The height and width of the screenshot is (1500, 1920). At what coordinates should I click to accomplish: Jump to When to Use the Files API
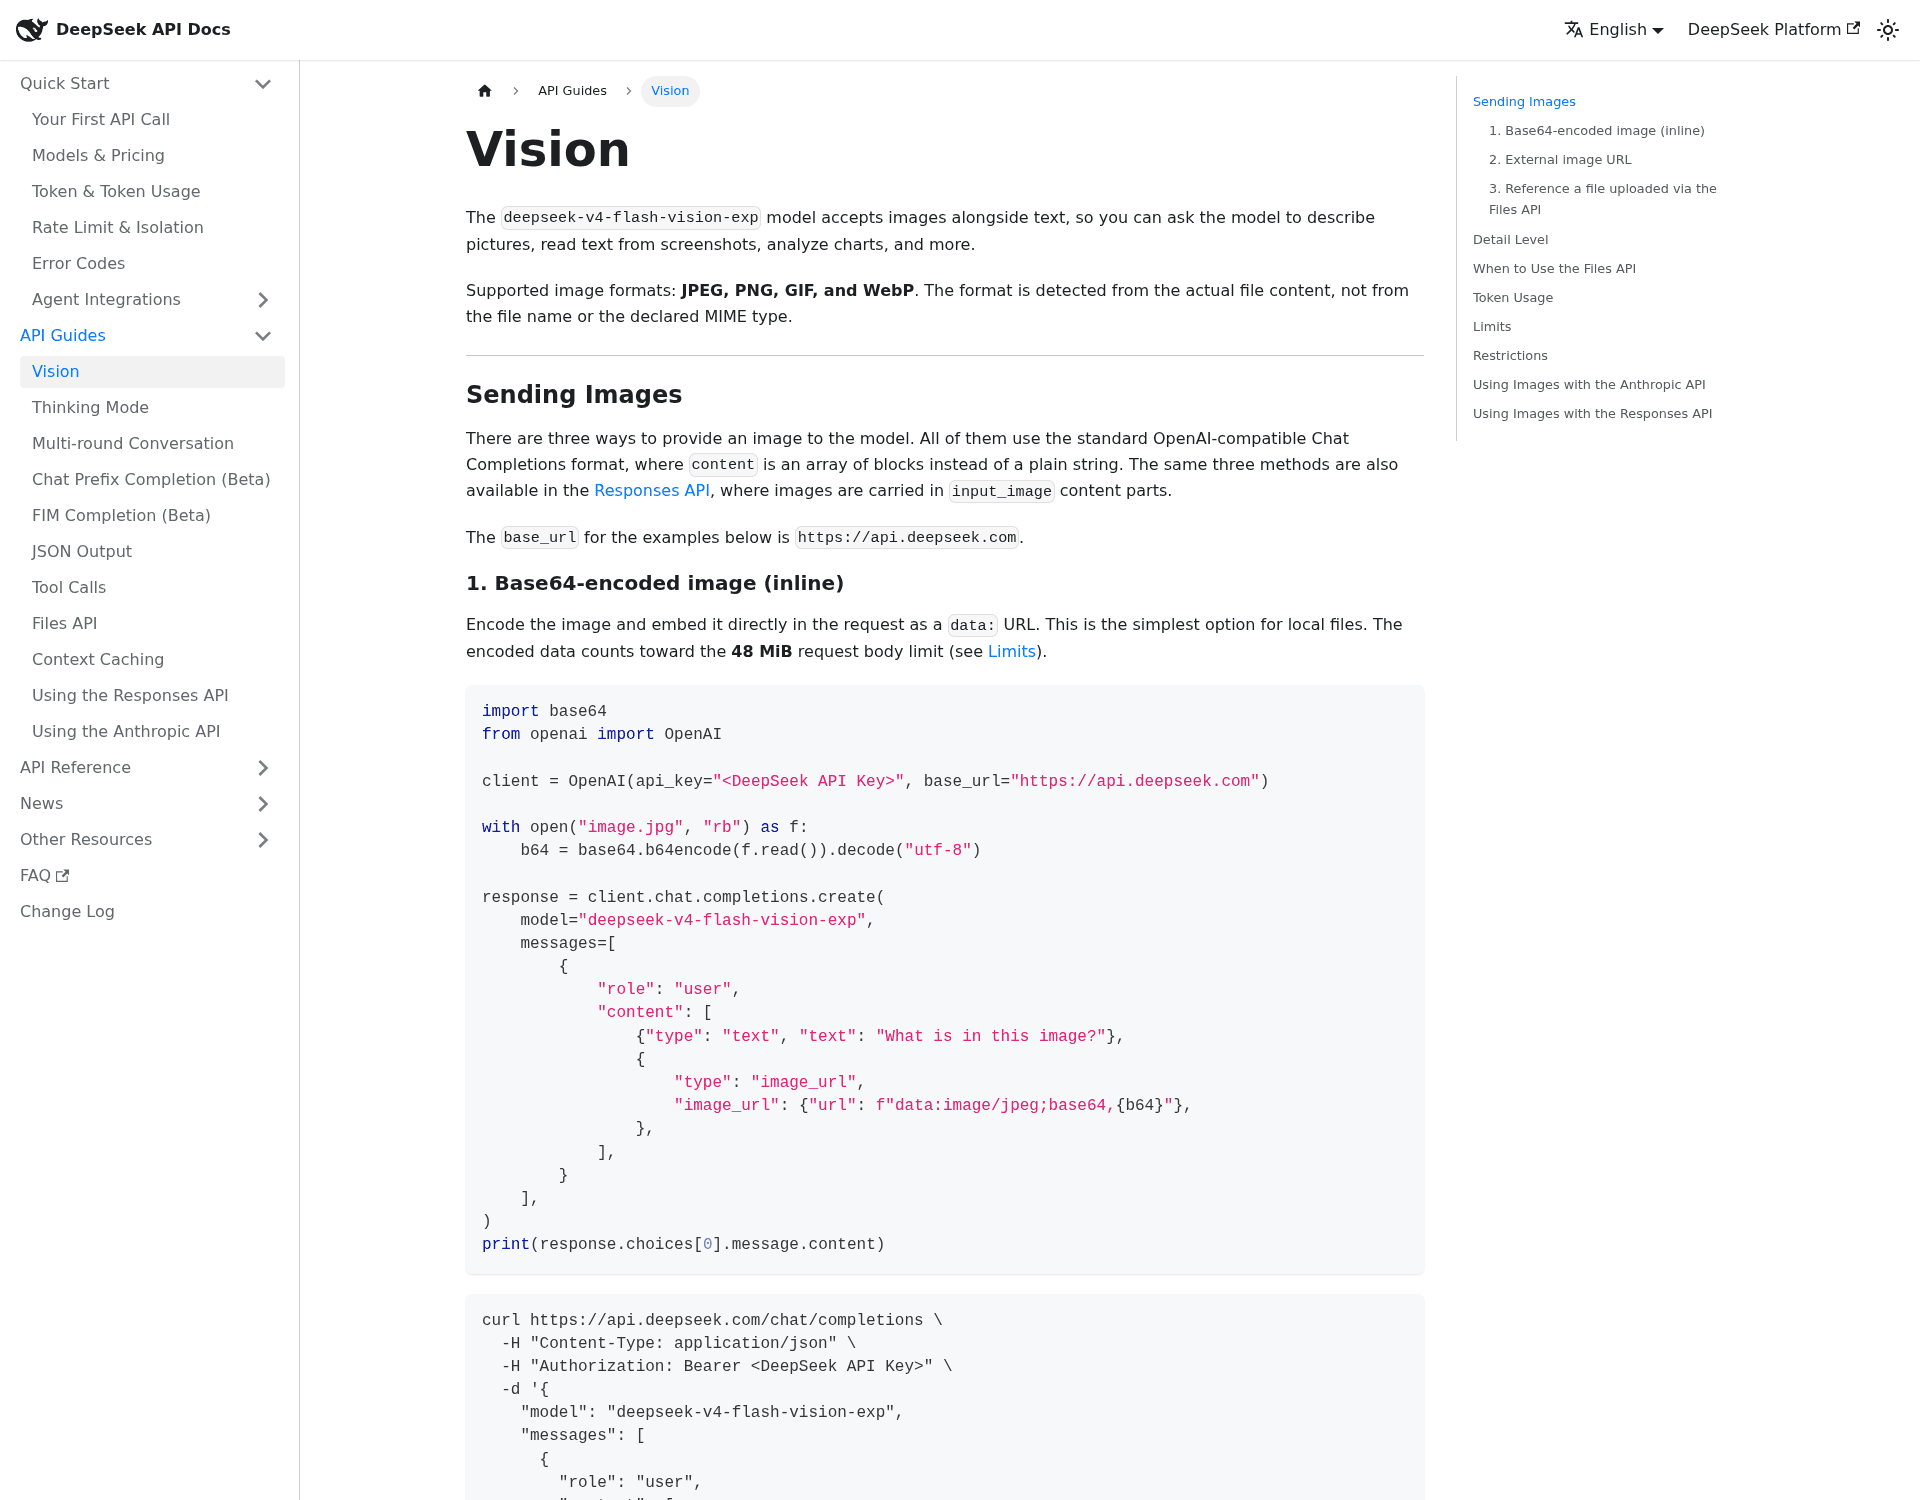coord(1554,269)
